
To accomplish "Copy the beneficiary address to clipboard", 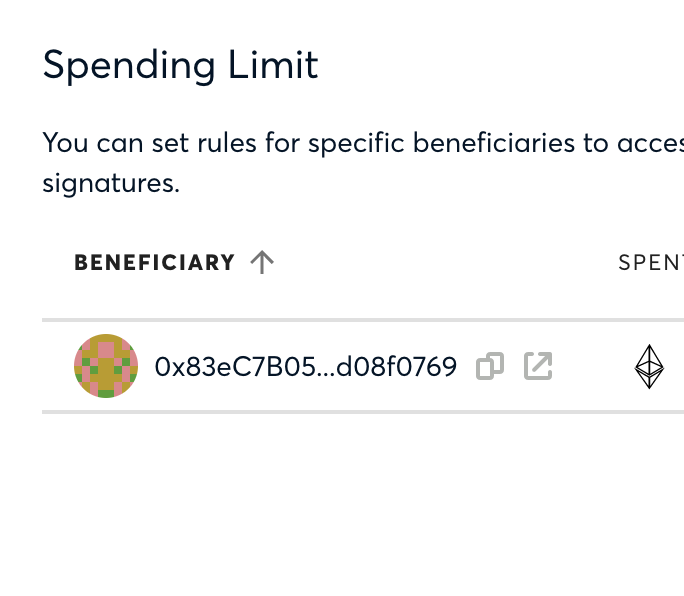I will pos(489,367).
